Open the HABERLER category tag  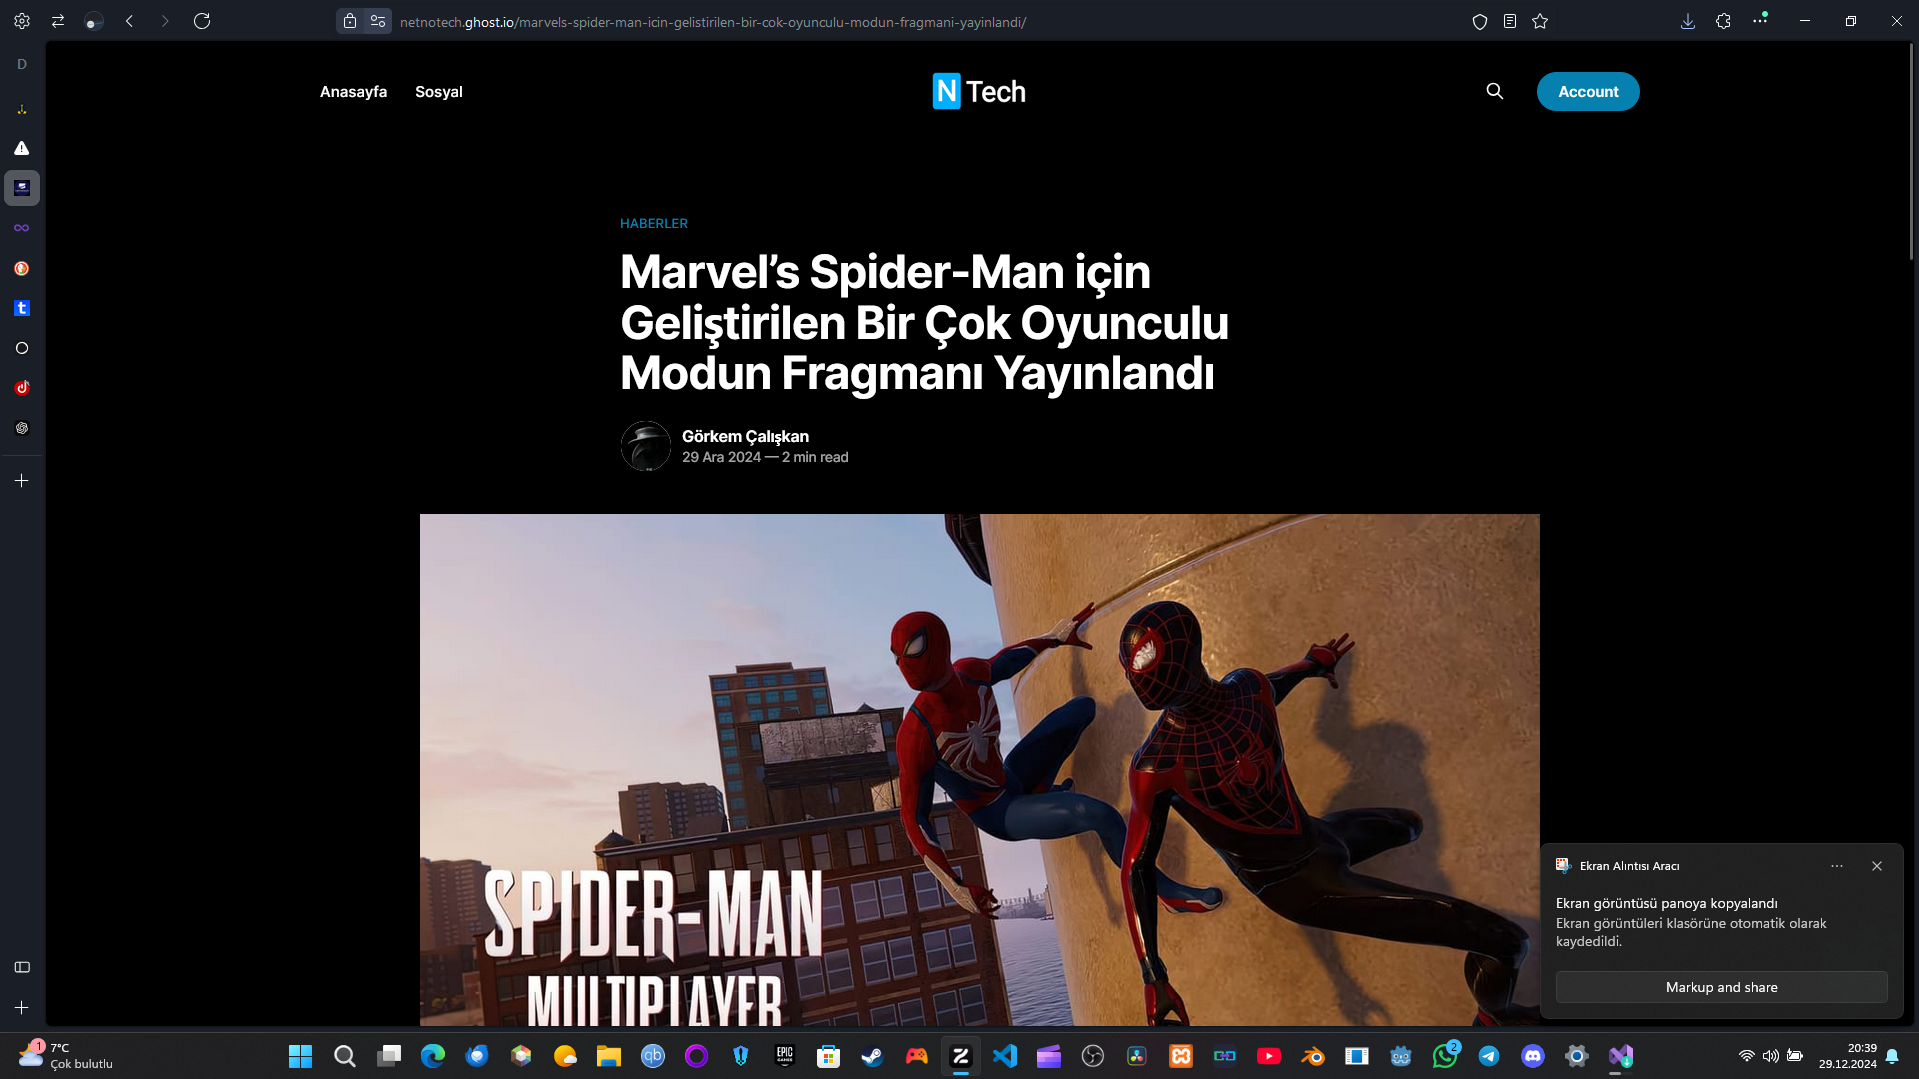654,223
